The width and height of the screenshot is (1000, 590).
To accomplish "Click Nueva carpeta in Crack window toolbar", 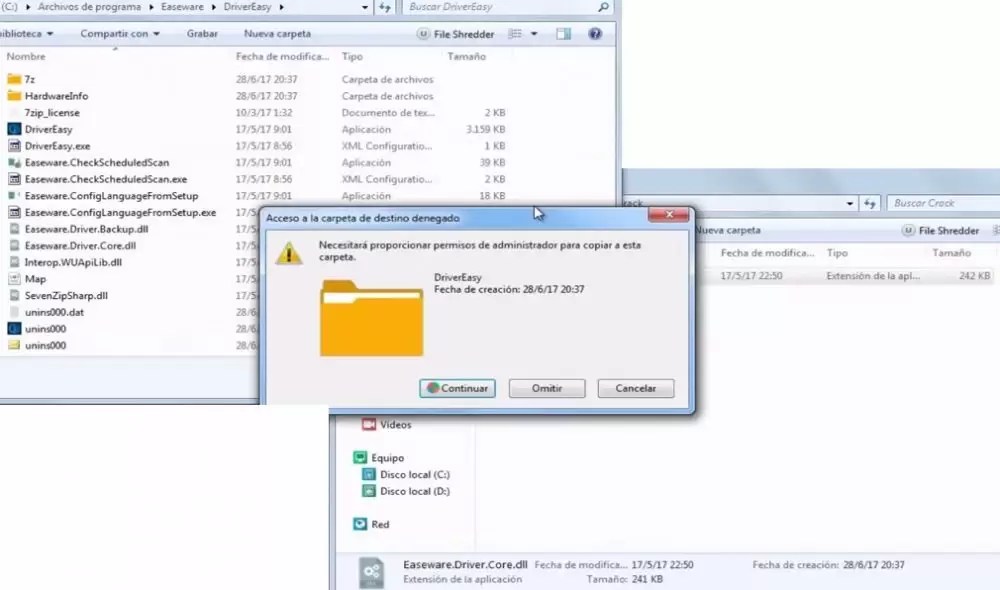I will 728,230.
